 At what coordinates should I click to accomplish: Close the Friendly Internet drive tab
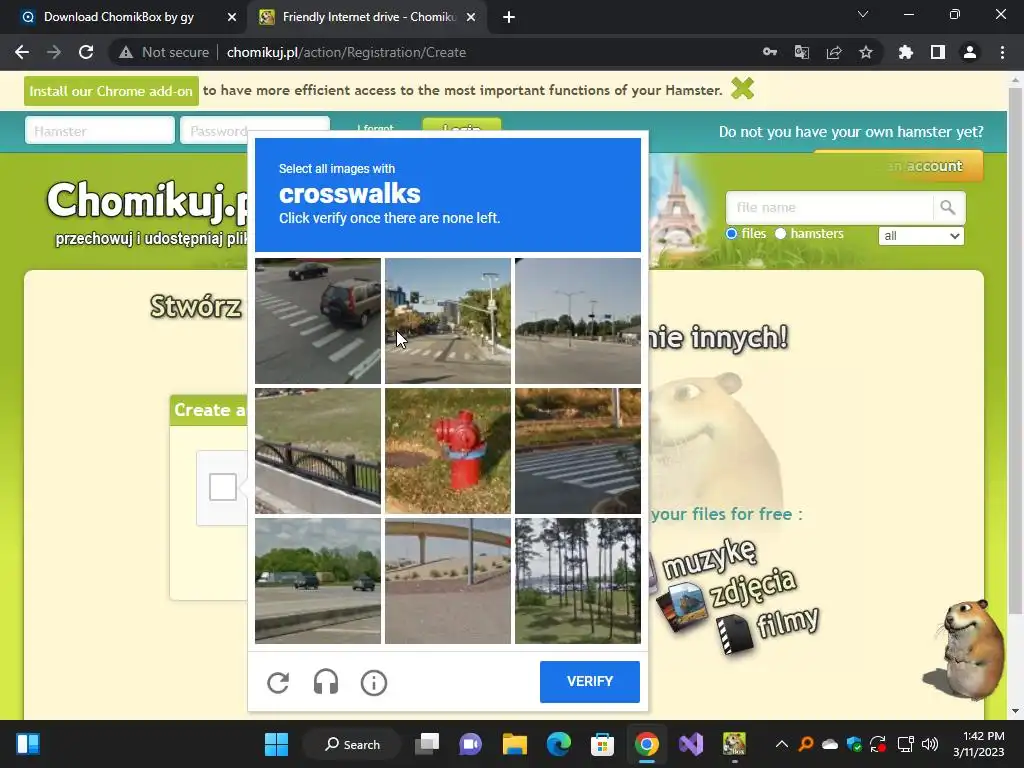click(471, 18)
